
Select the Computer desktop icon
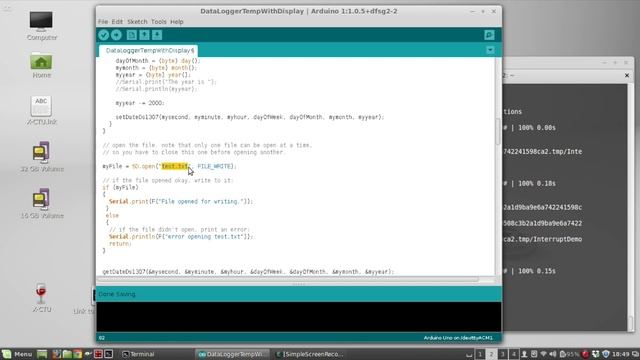(x=42, y=26)
